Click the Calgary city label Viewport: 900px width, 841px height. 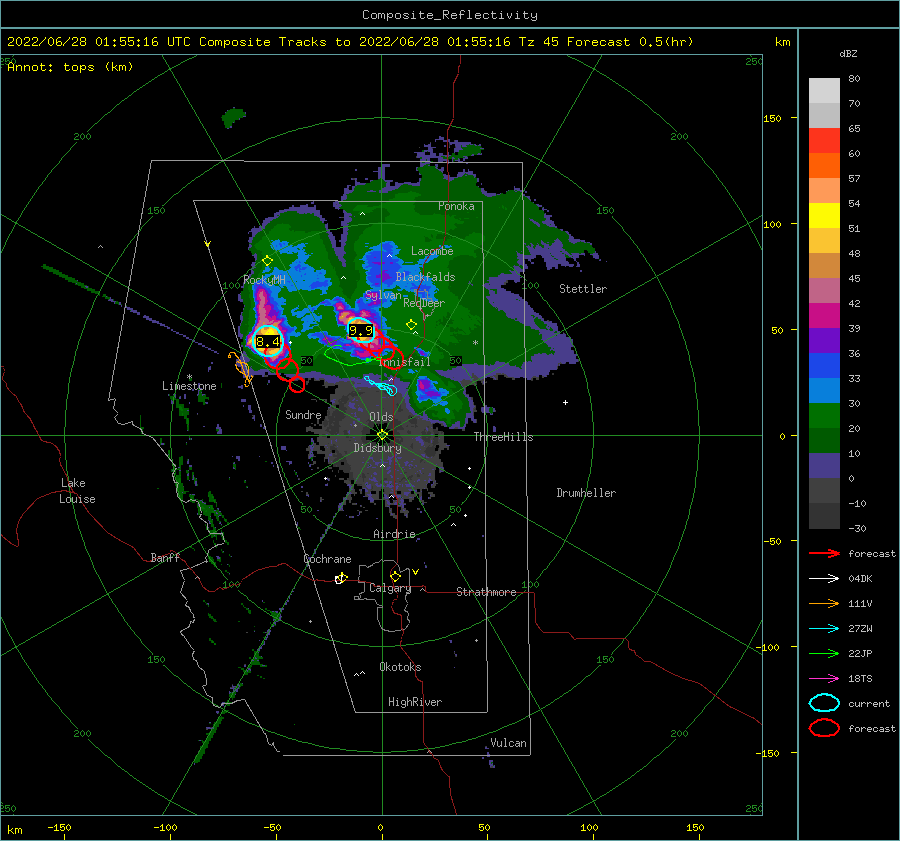click(x=390, y=588)
